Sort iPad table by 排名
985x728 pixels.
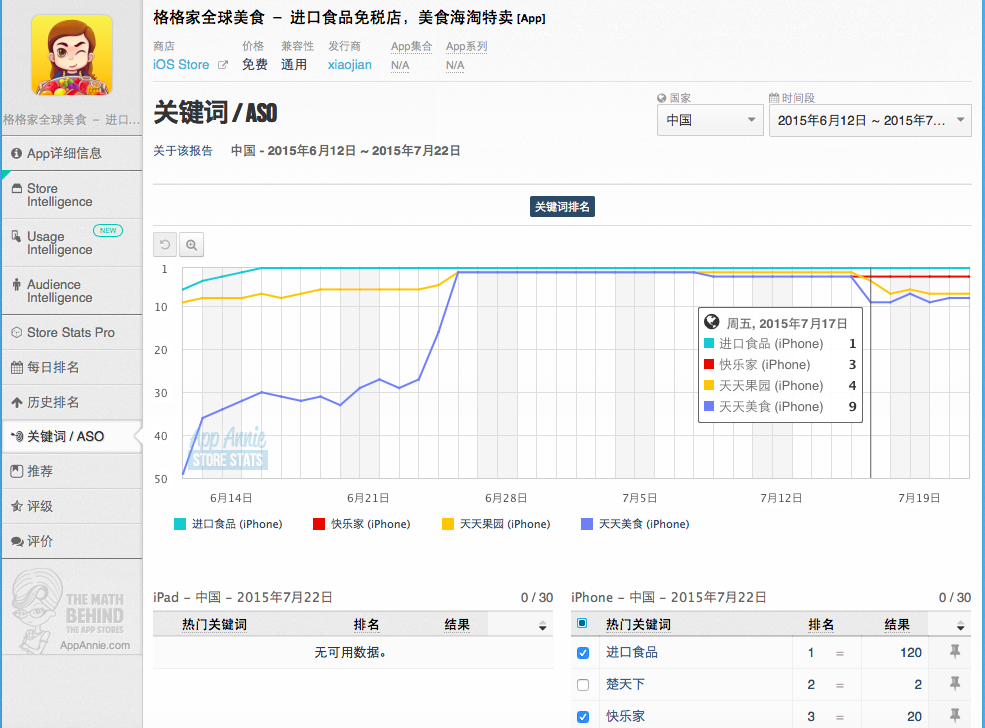pos(366,624)
